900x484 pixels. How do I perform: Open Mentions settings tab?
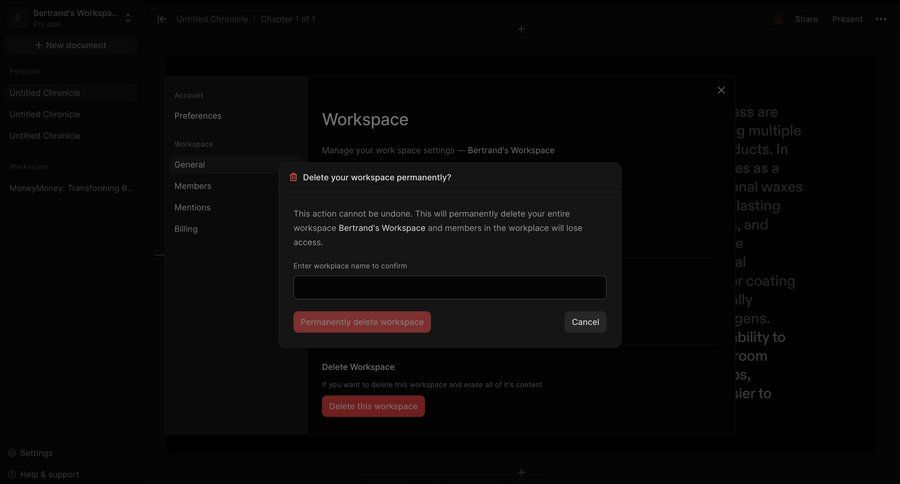[192, 207]
